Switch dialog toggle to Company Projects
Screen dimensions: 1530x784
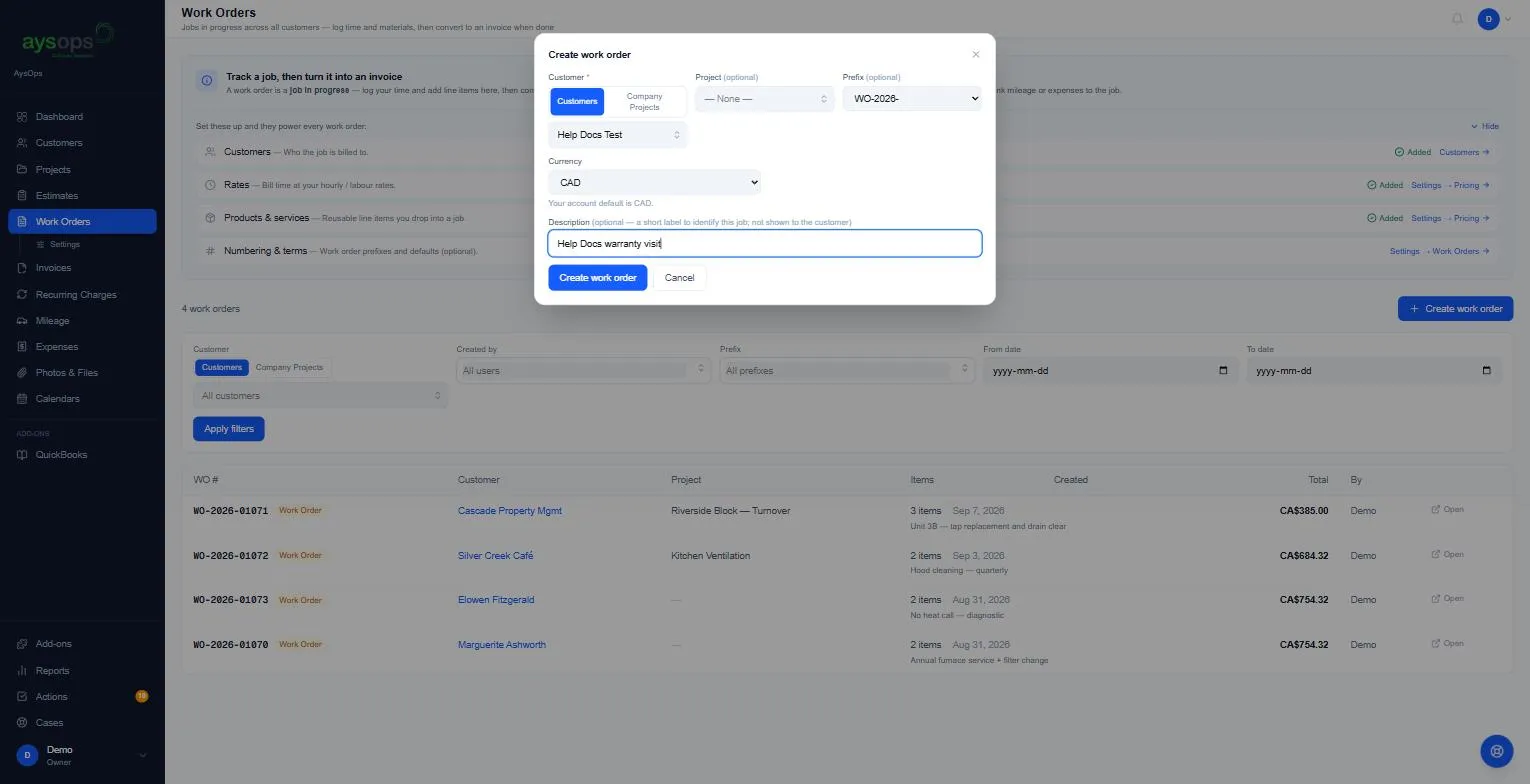(x=644, y=101)
